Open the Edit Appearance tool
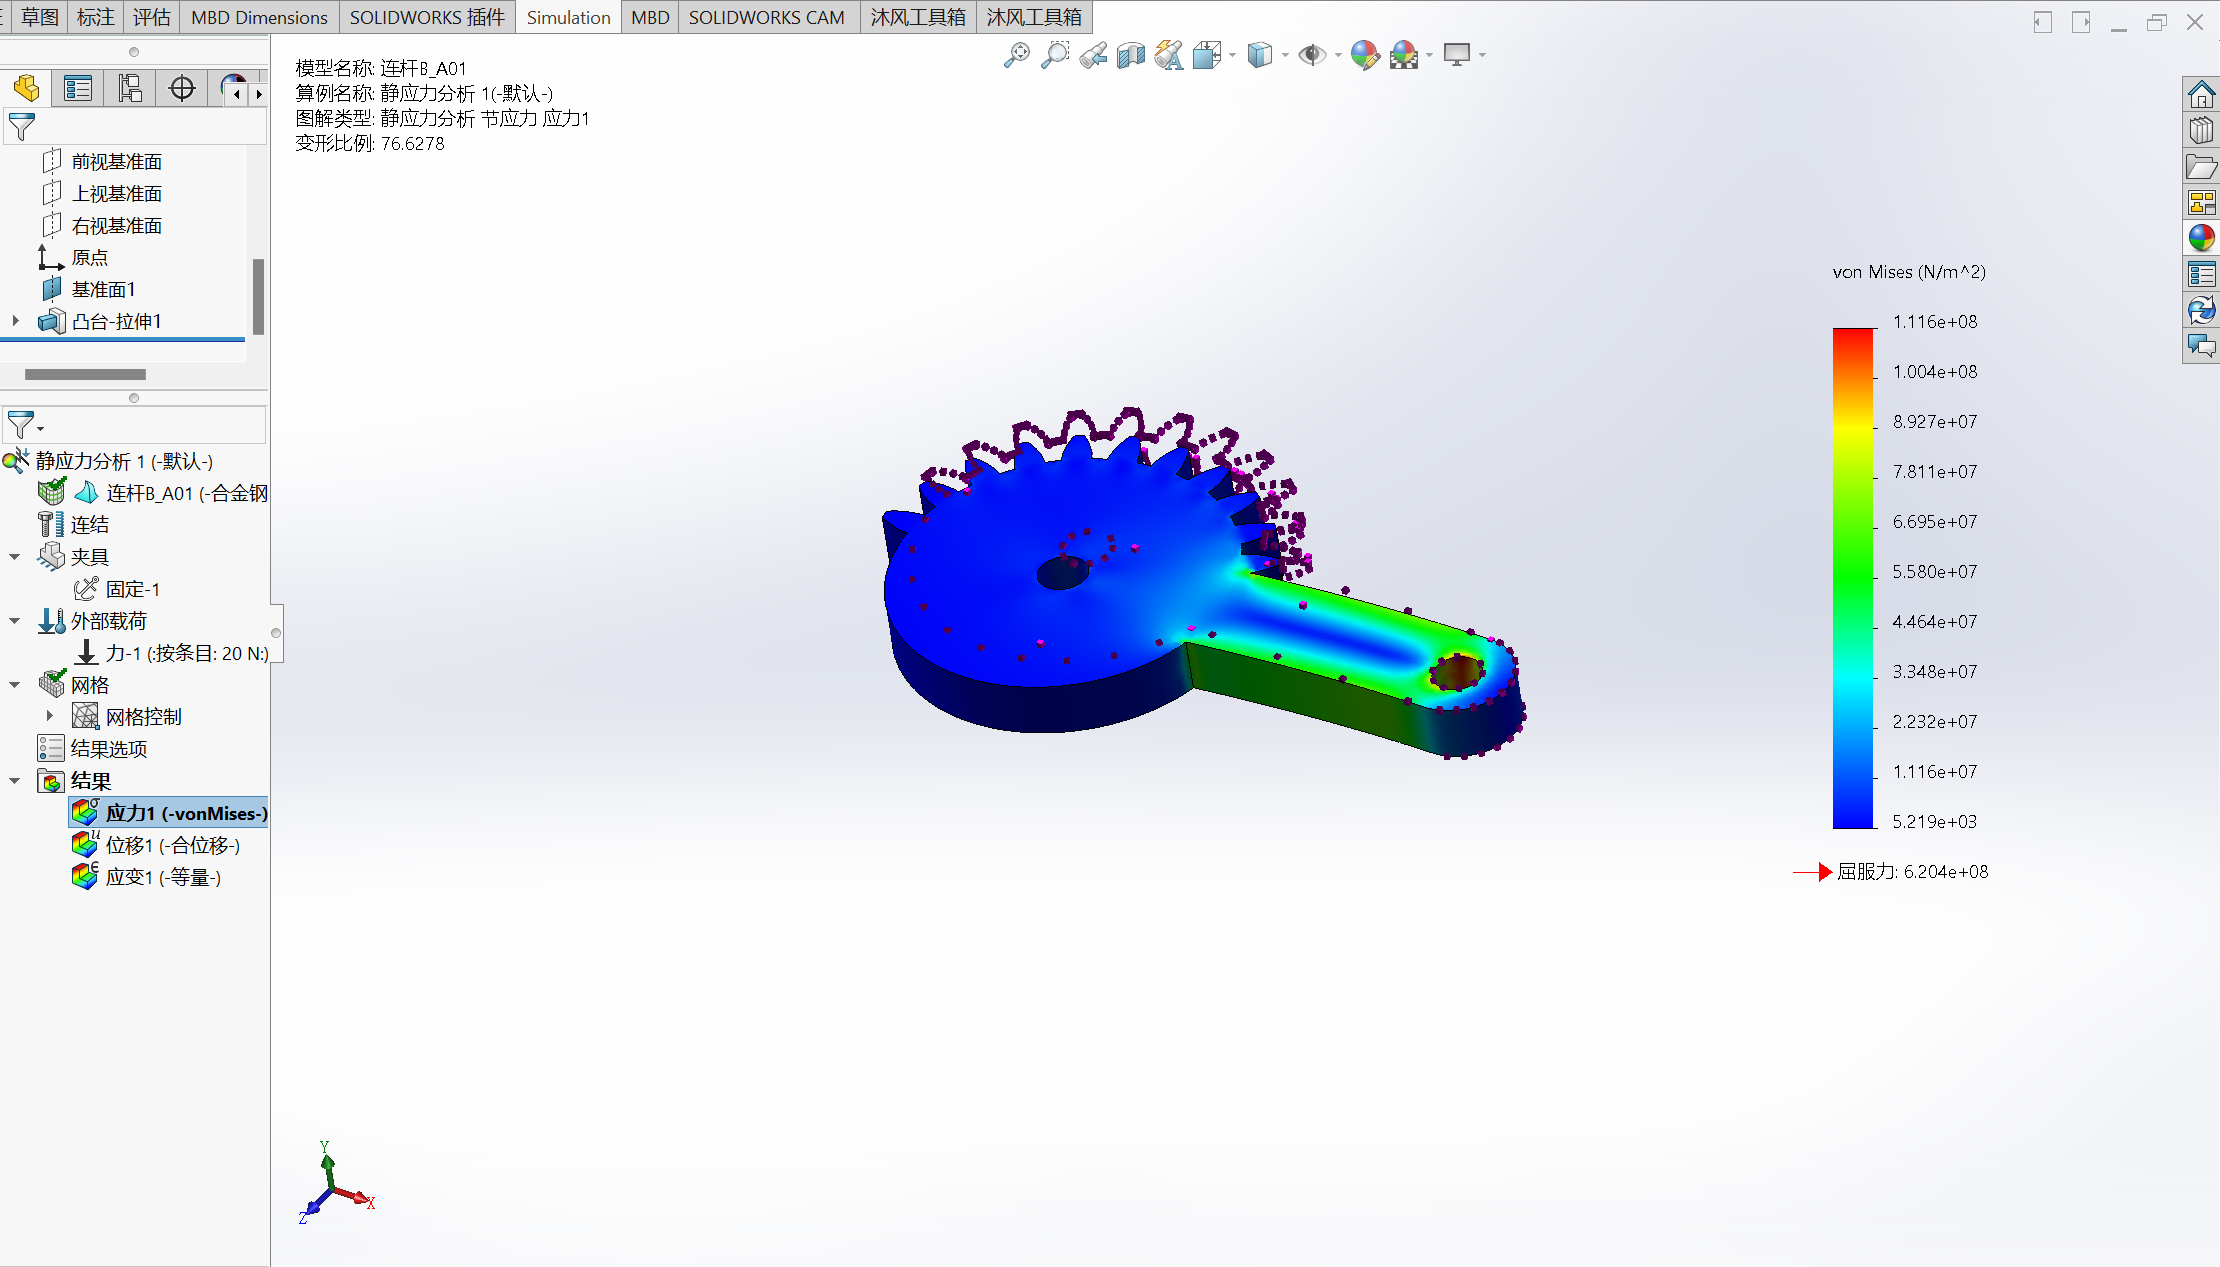2220x1267 pixels. point(1364,55)
